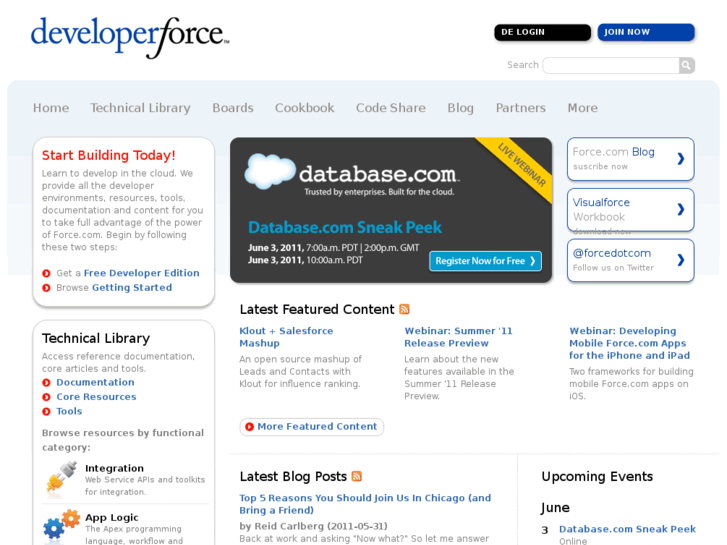Click by Reid Carlberg (2011-05-31) byline
Screen dimensions: 727x545
pos(313,526)
